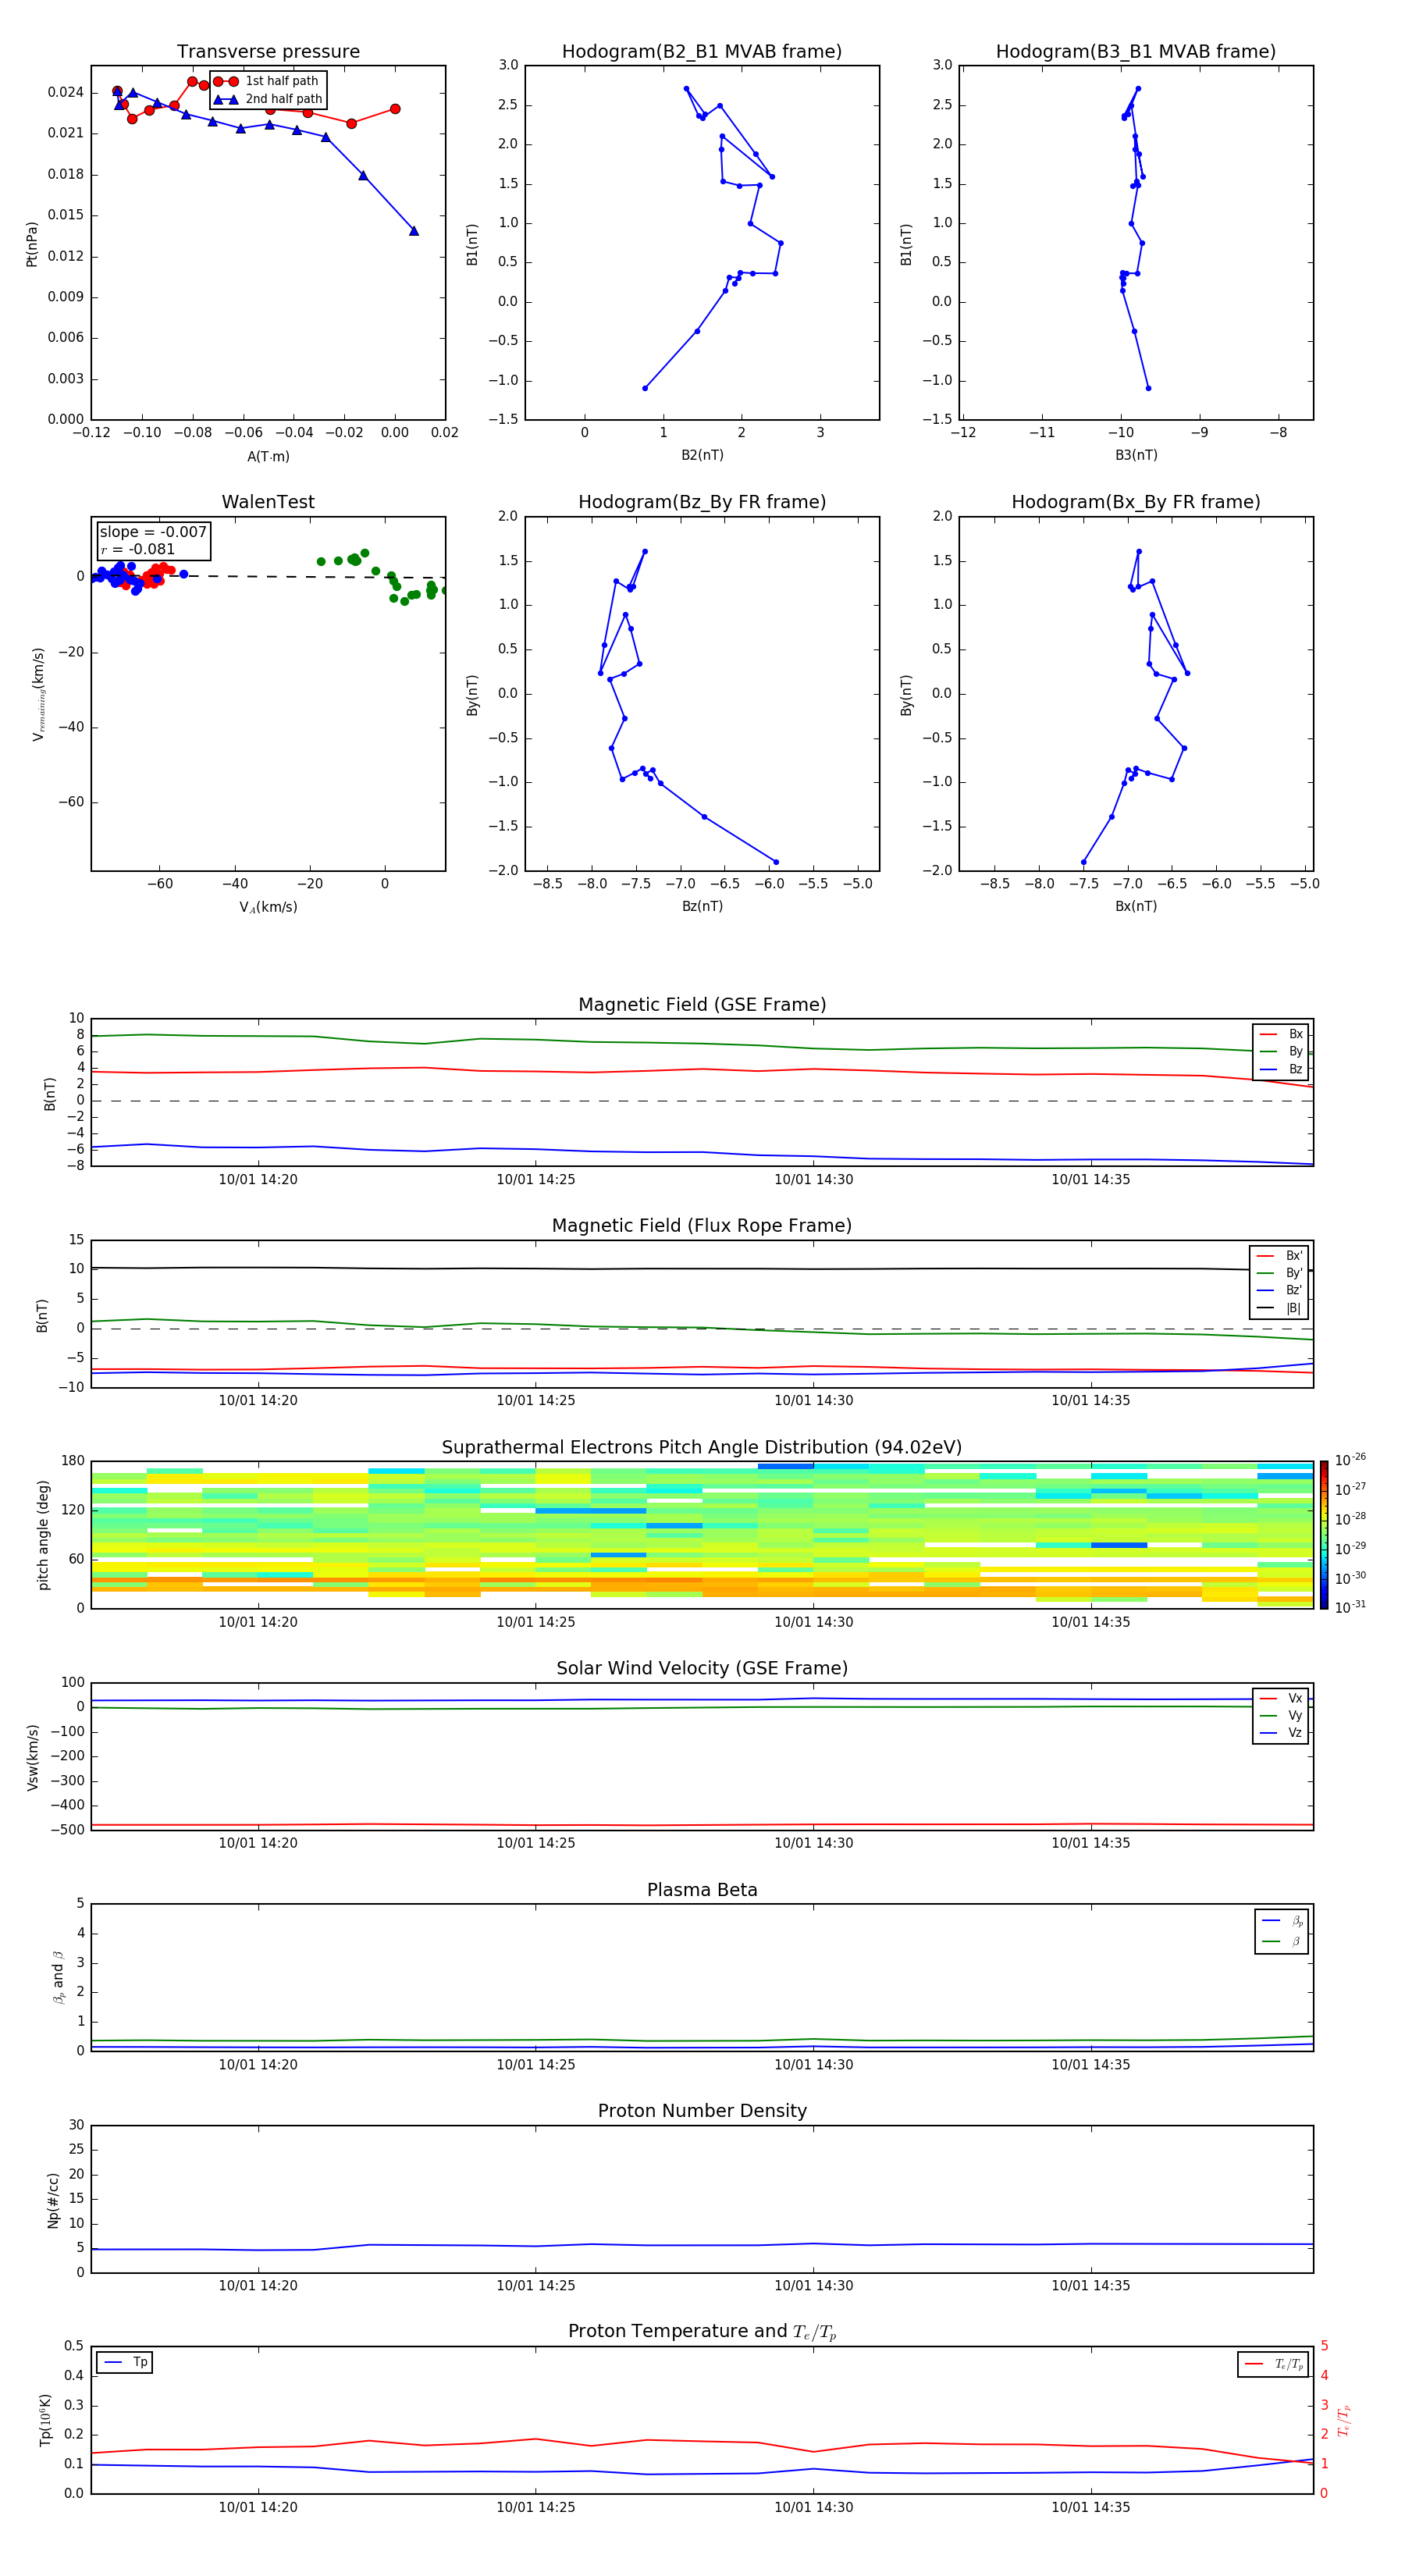Image resolution: width=1405 pixels, height=2576 pixels.
Task: Click the By legend entry in GSE panel
Action: pyautogui.click(x=1282, y=1051)
